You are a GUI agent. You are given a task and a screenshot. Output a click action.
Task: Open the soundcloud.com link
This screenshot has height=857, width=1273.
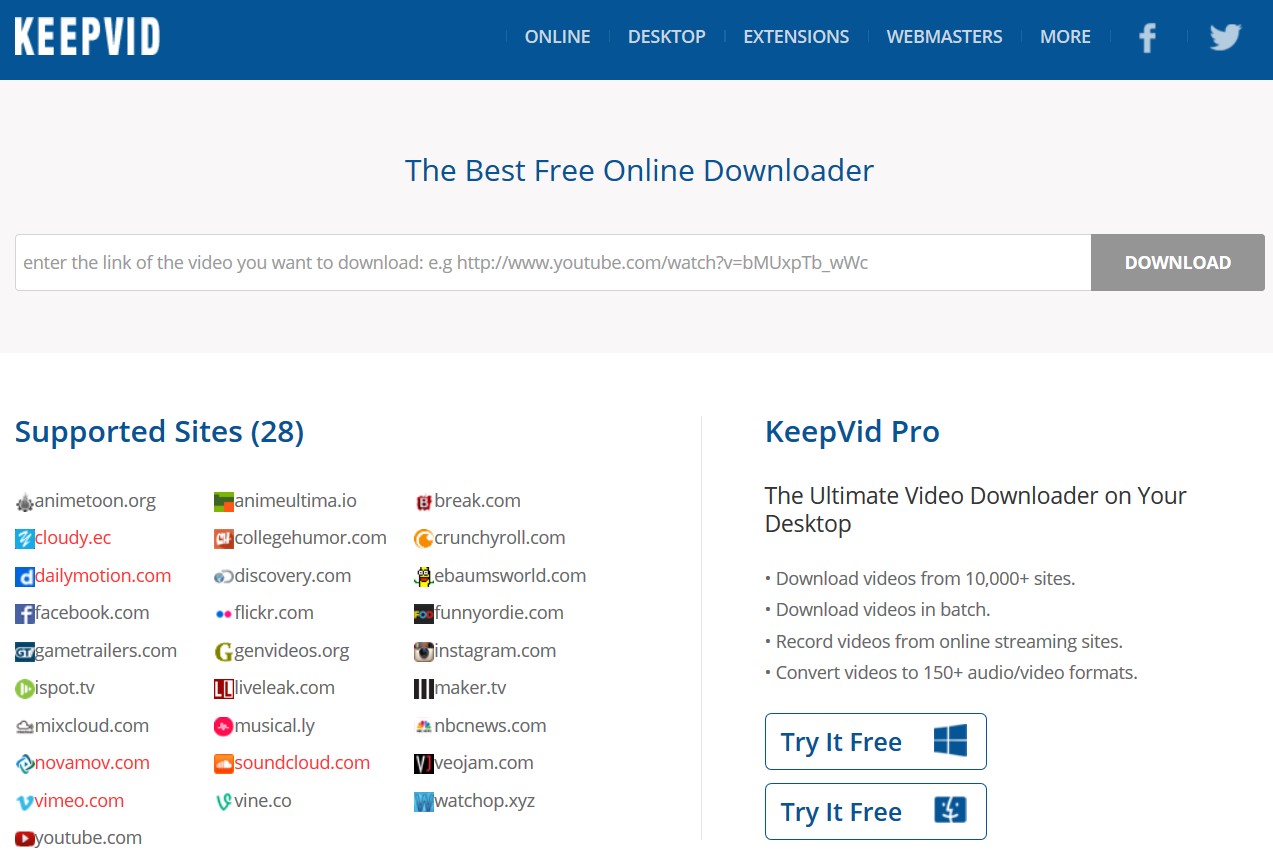coord(302,763)
